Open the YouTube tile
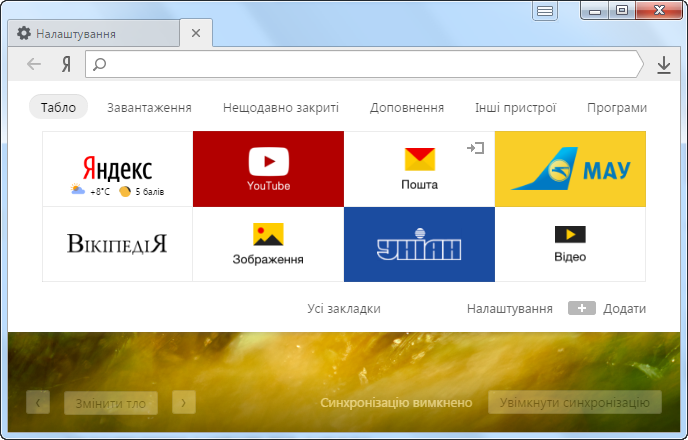This screenshot has height=440, width=688. pos(269,169)
